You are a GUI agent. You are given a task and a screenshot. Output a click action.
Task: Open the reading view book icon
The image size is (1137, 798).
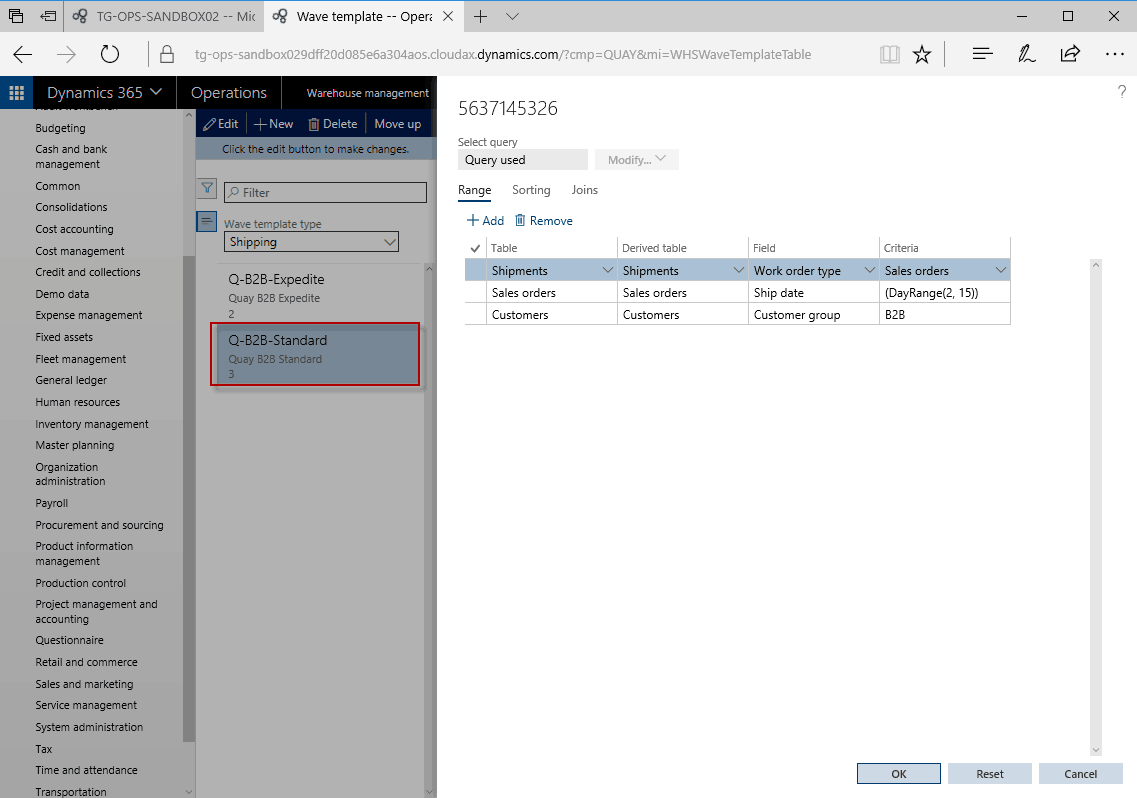point(890,54)
